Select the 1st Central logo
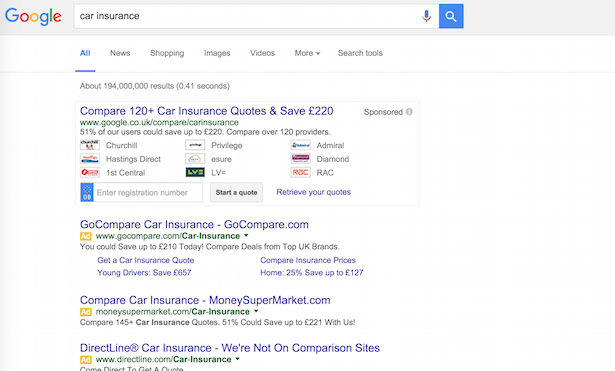615x371 pixels. [90, 173]
